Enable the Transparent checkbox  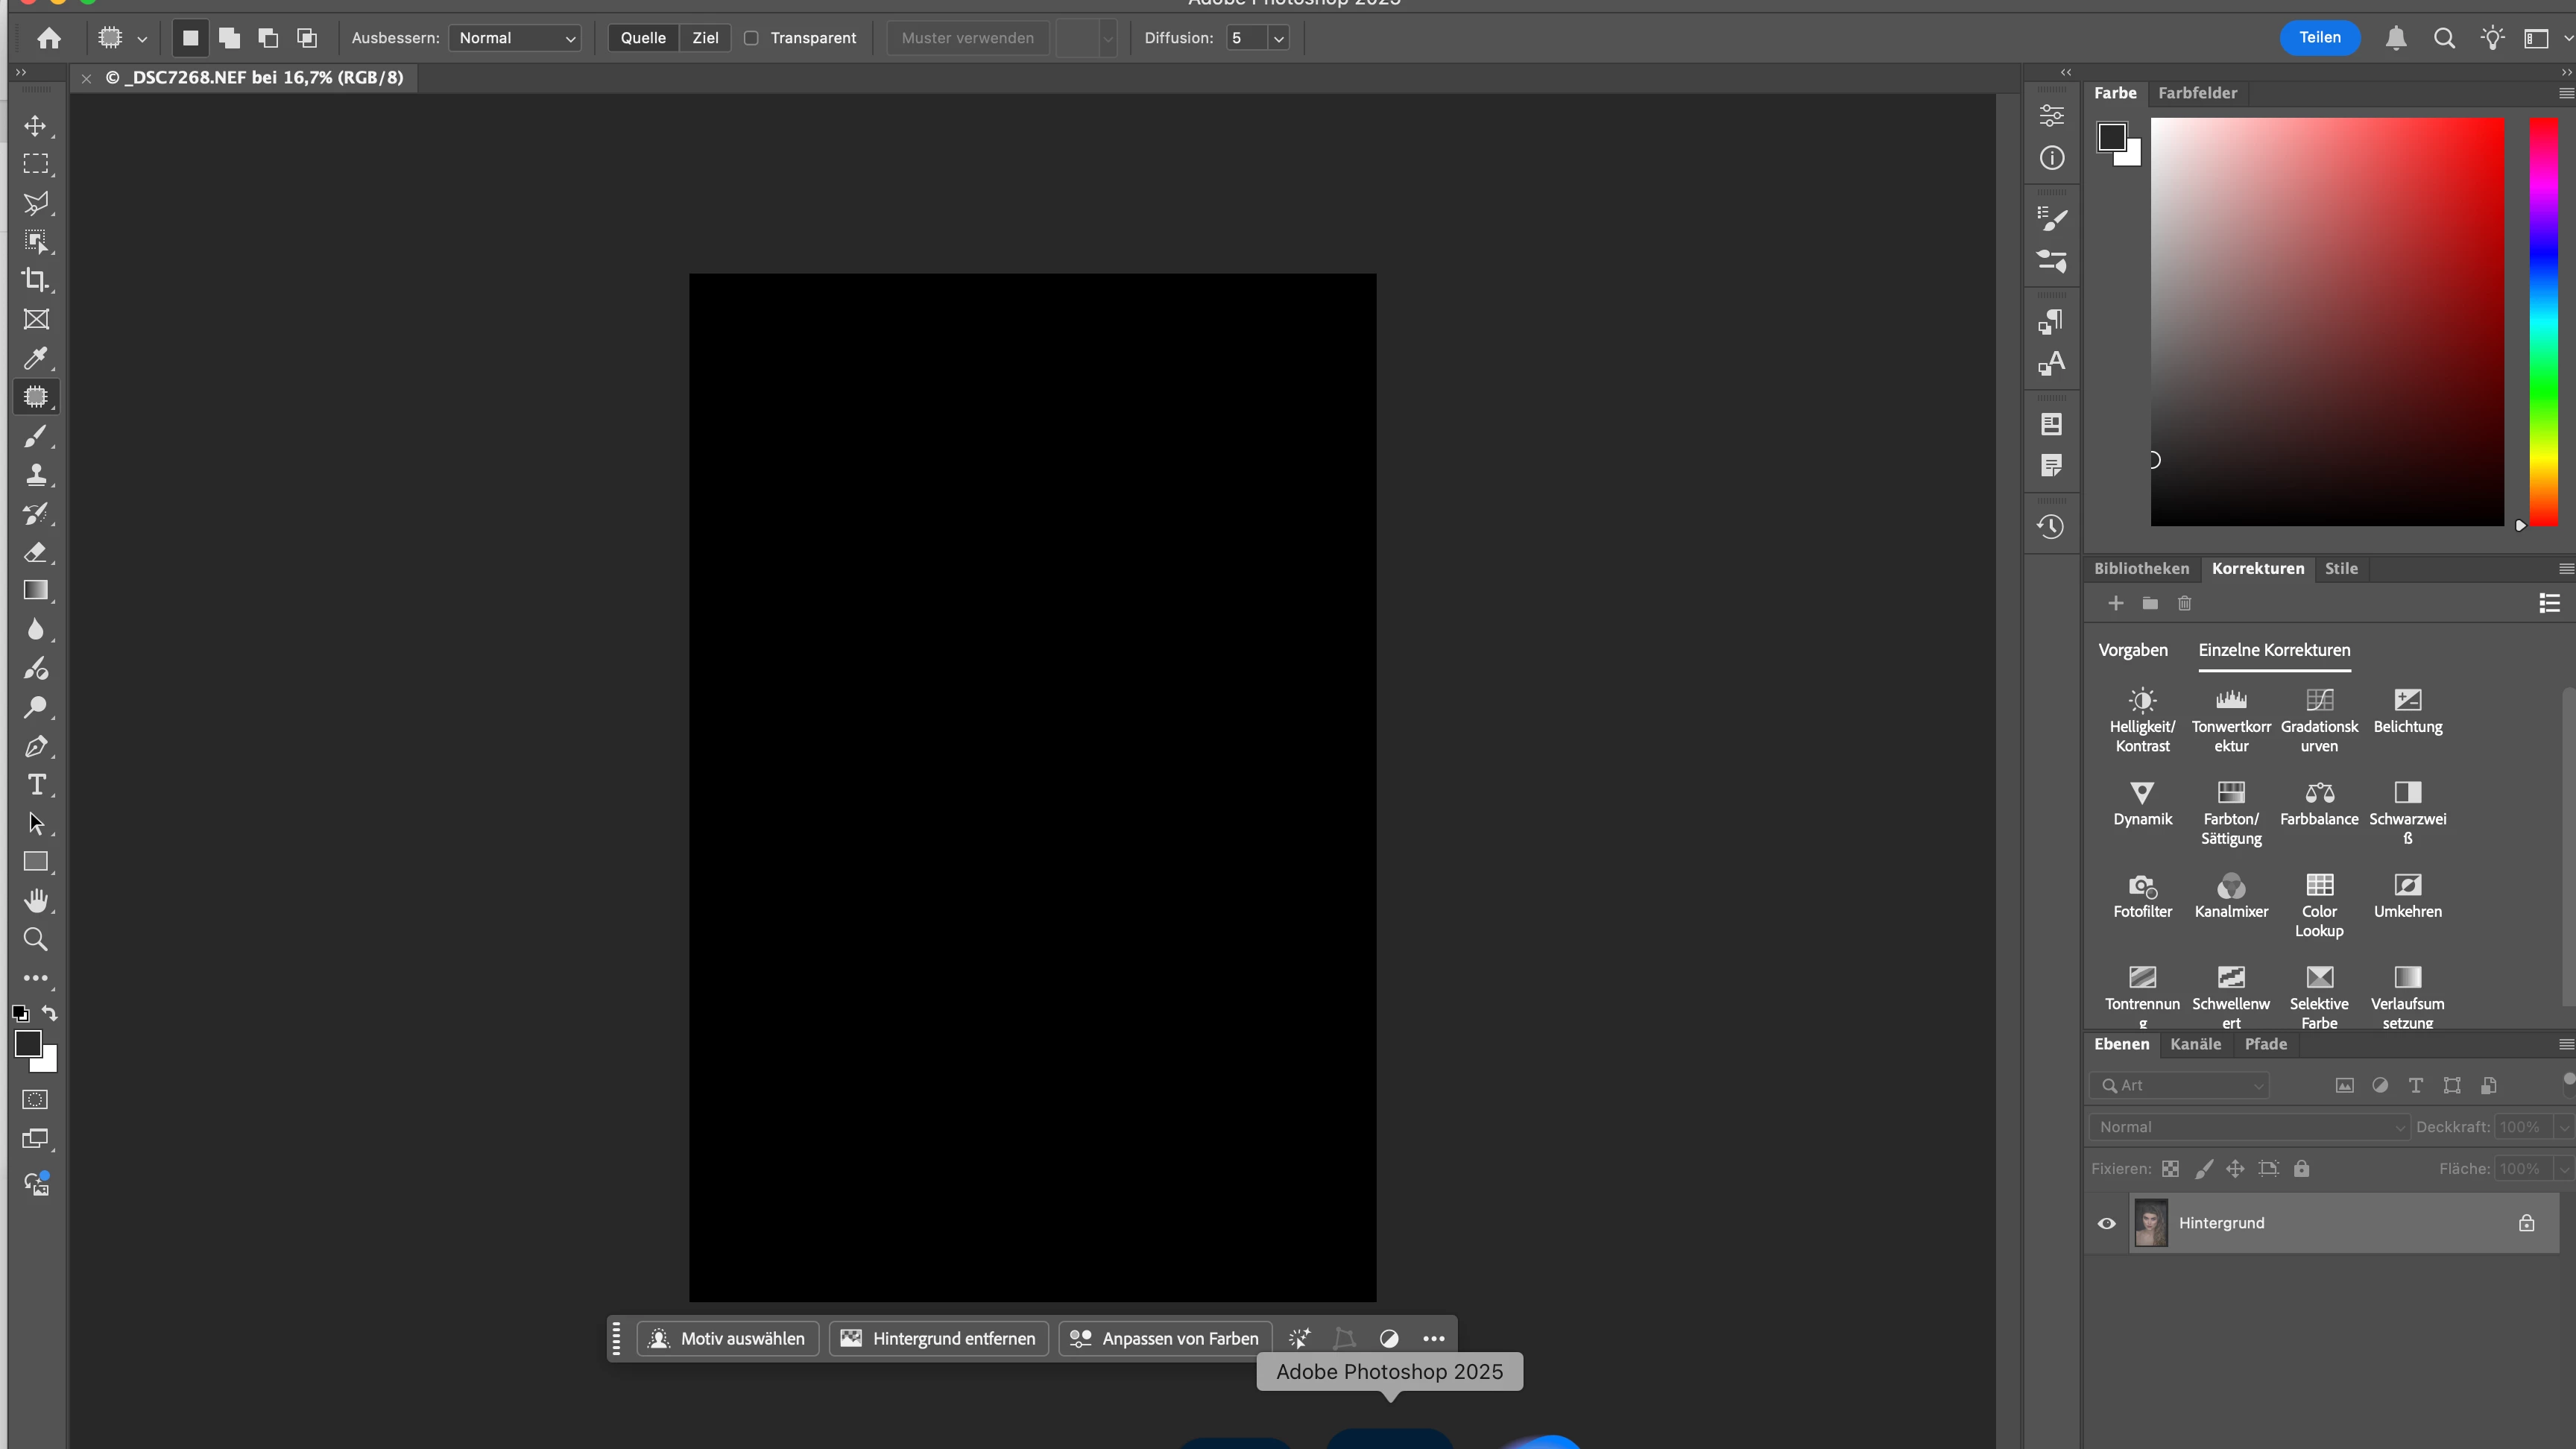(x=751, y=38)
